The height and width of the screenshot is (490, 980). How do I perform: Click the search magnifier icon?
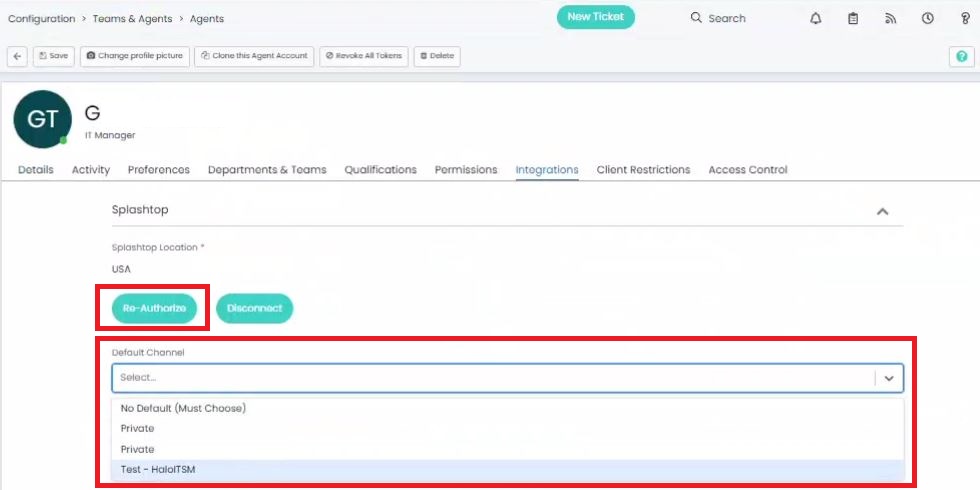pyautogui.click(x=696, y=18)
